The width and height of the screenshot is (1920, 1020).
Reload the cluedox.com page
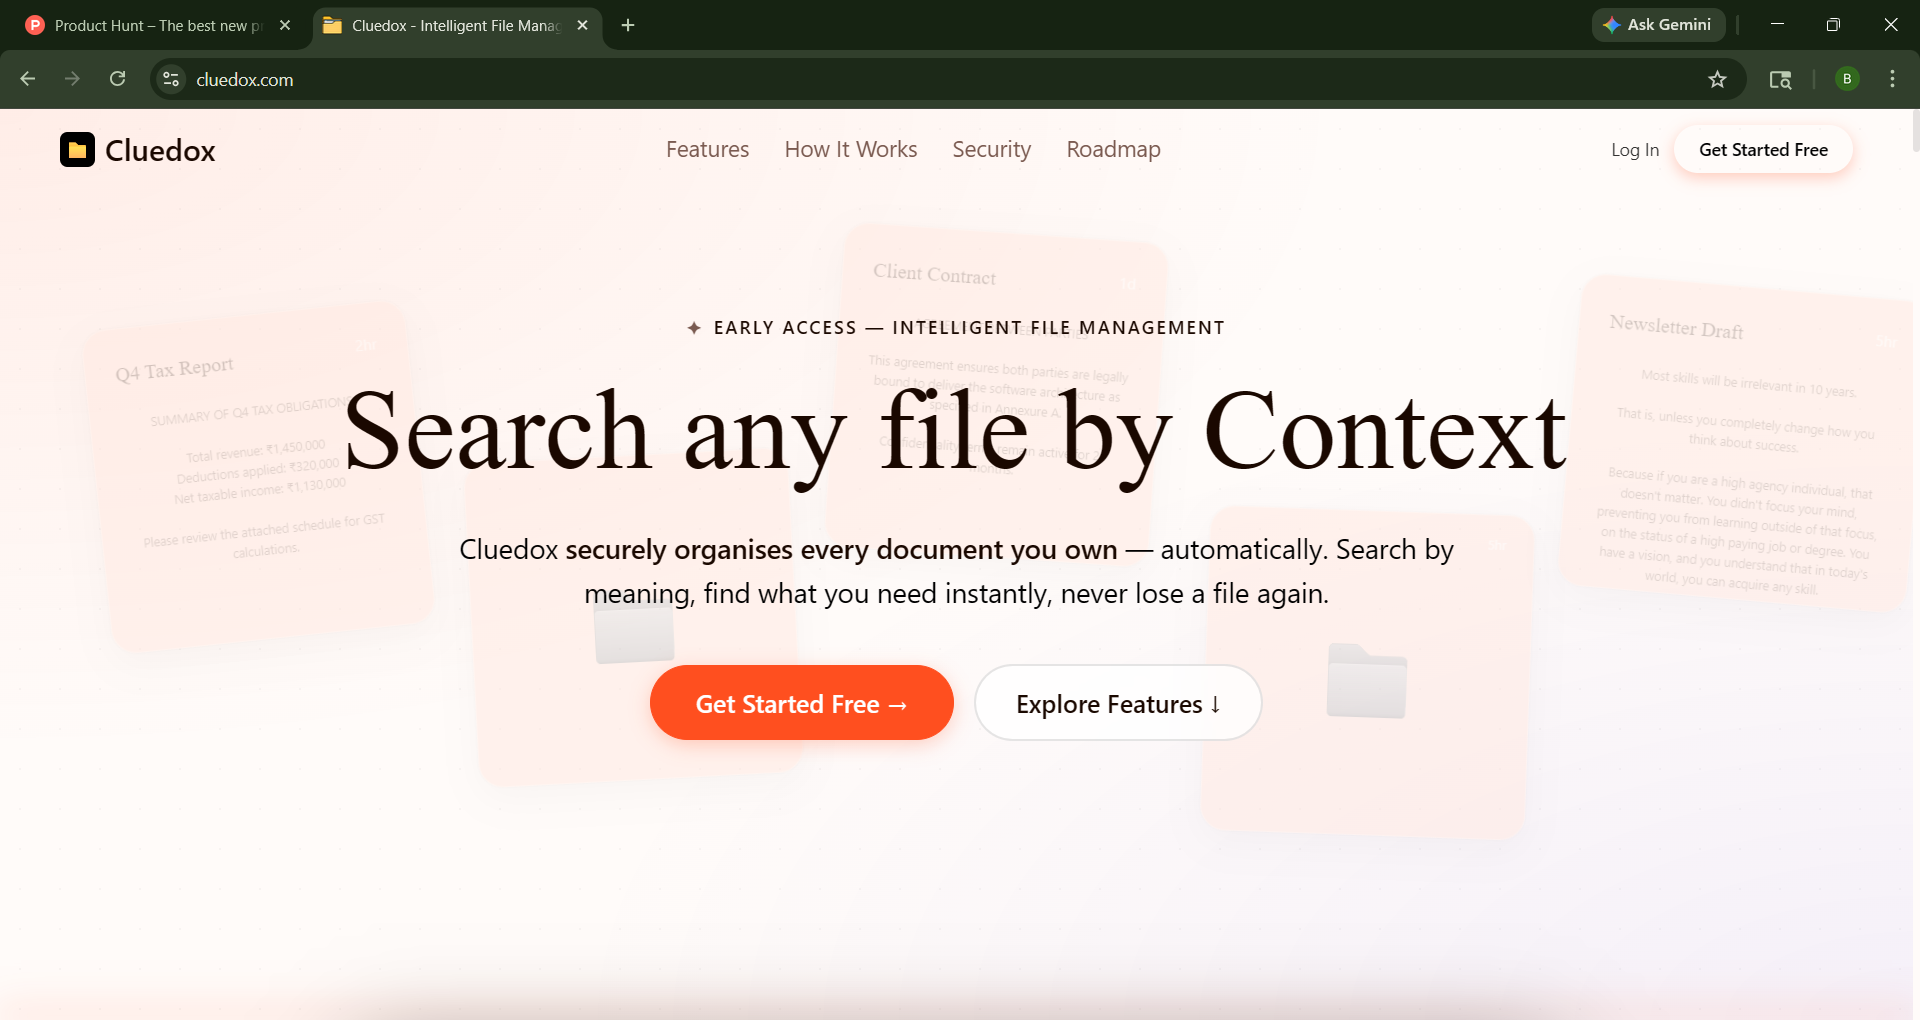click(x=117, y=79)
